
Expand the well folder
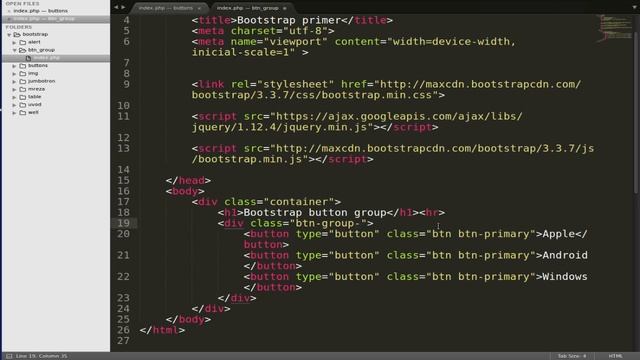pyautogui.click(x=14, y=113)
